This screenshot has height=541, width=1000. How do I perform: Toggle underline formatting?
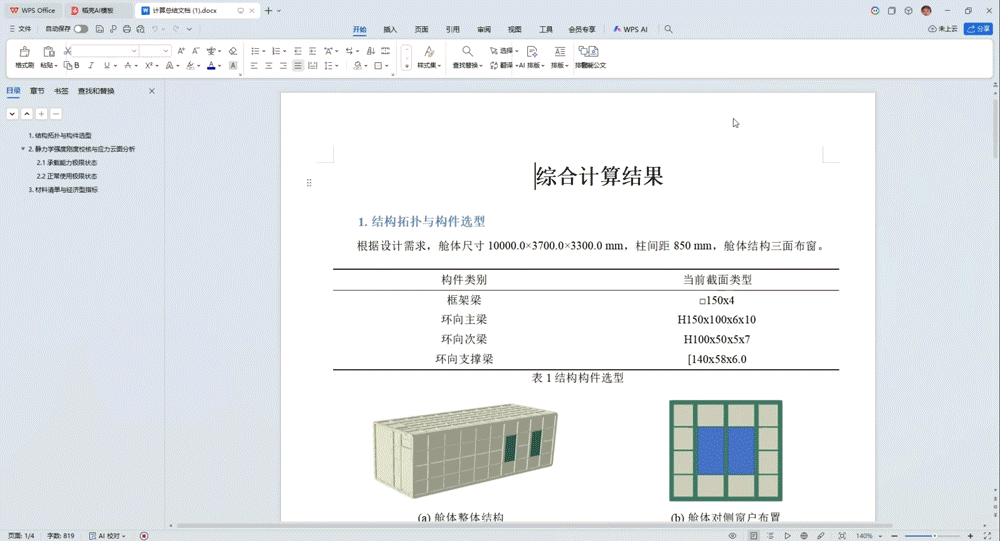(x=107, y=65)
